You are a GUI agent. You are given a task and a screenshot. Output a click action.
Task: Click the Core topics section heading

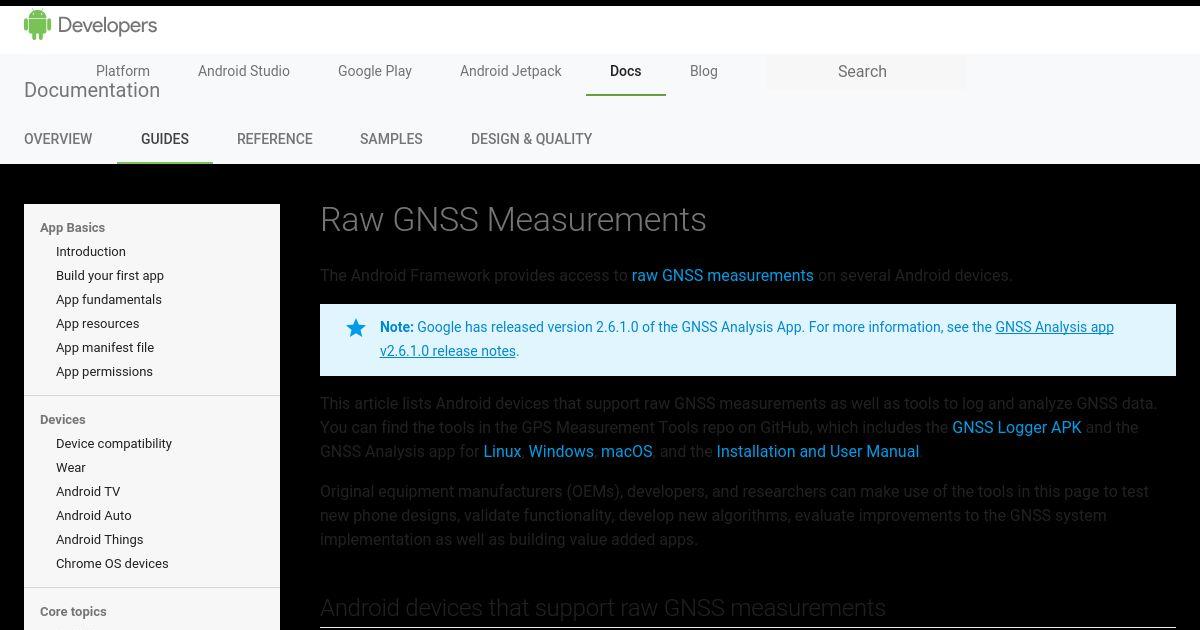[x=73, y=612]
